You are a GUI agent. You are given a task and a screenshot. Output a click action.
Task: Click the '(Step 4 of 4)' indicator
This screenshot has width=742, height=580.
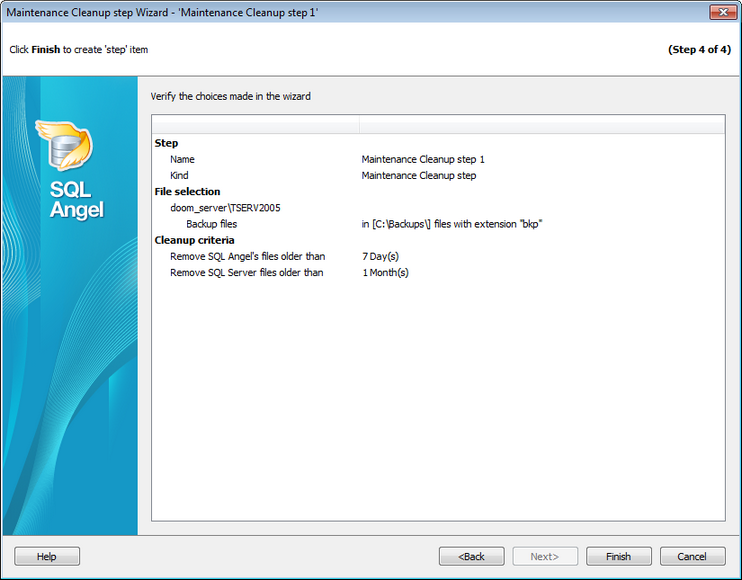point(699,50)
